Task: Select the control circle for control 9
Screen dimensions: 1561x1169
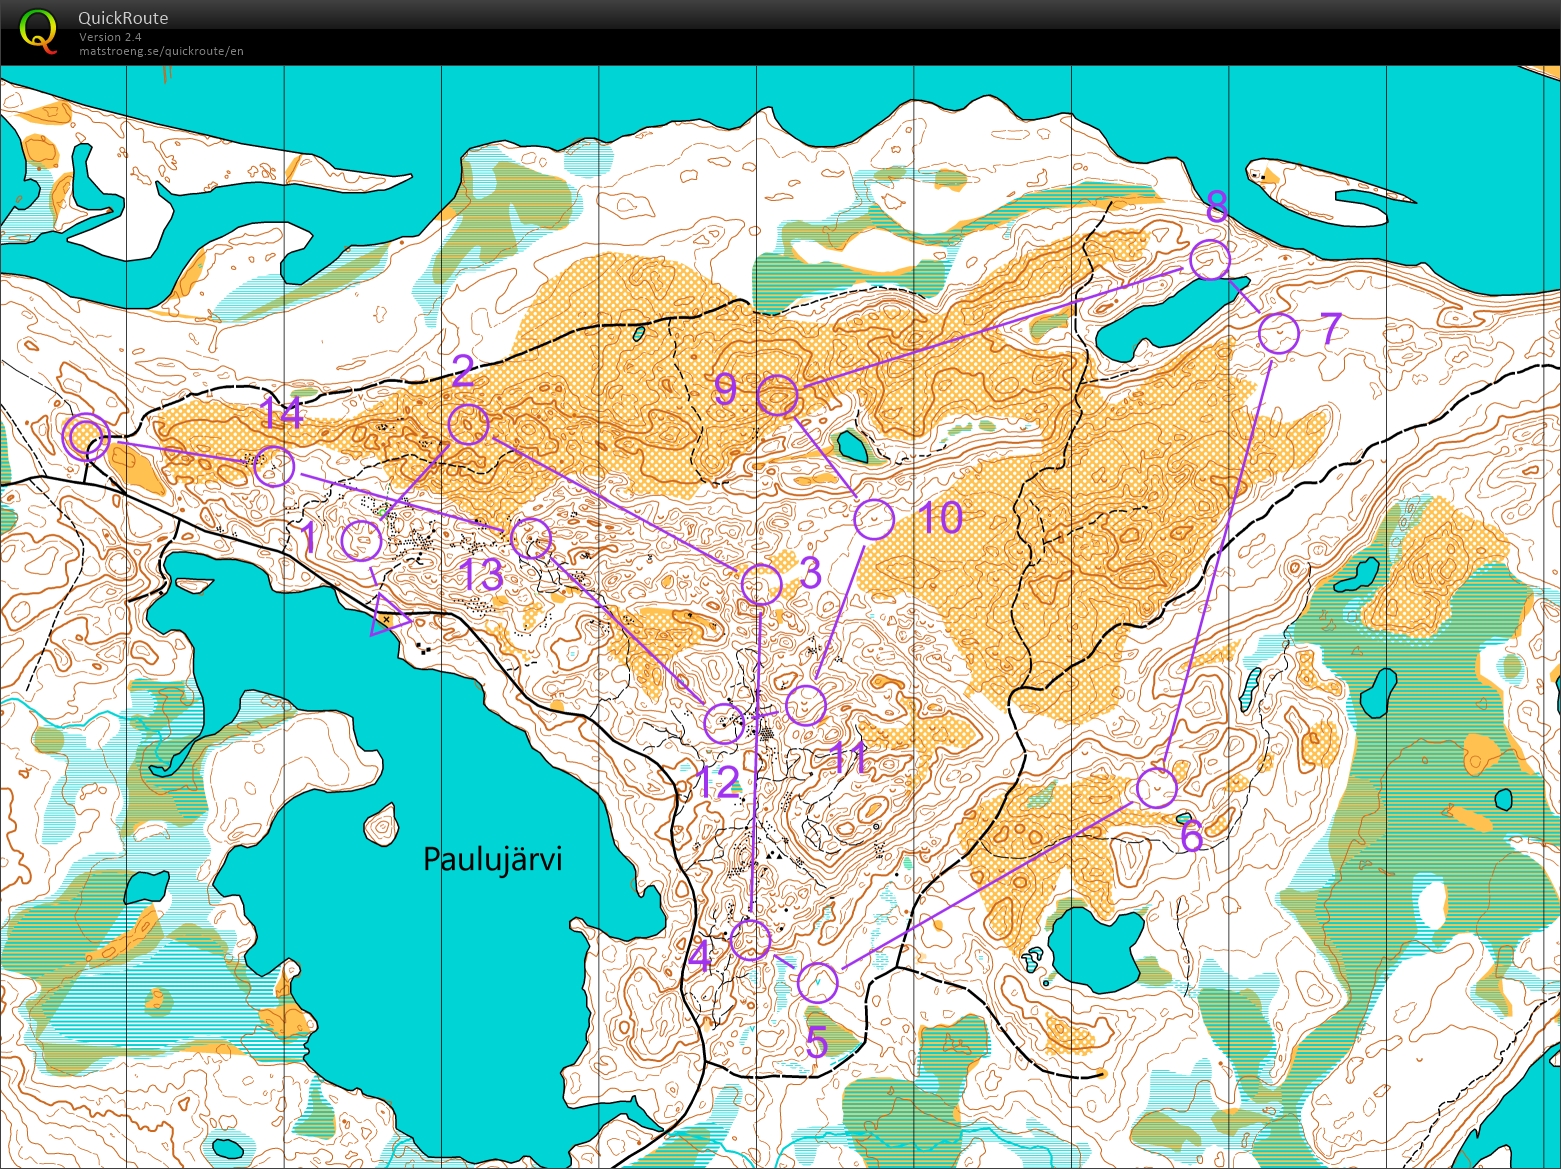Action: coord(778,397)
